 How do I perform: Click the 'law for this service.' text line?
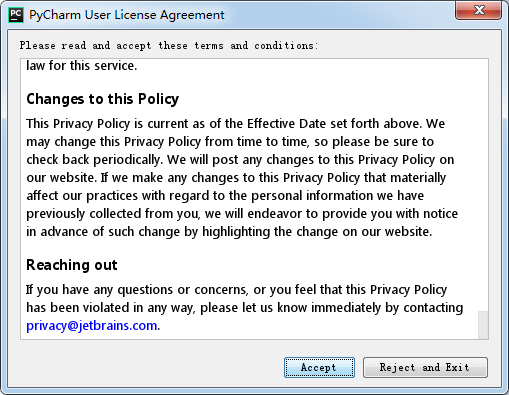pos(82,66)
